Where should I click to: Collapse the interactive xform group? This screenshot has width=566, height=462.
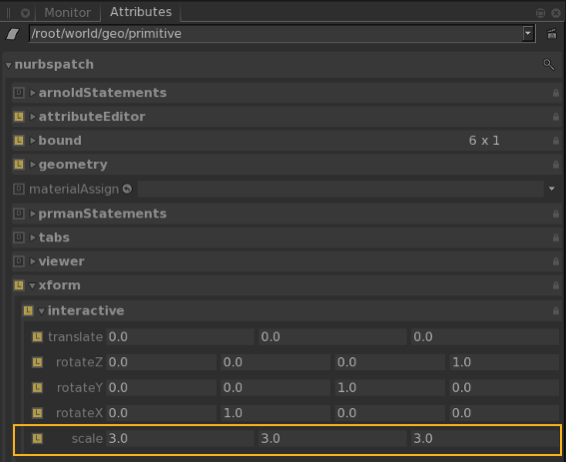(x=42, y=311)
